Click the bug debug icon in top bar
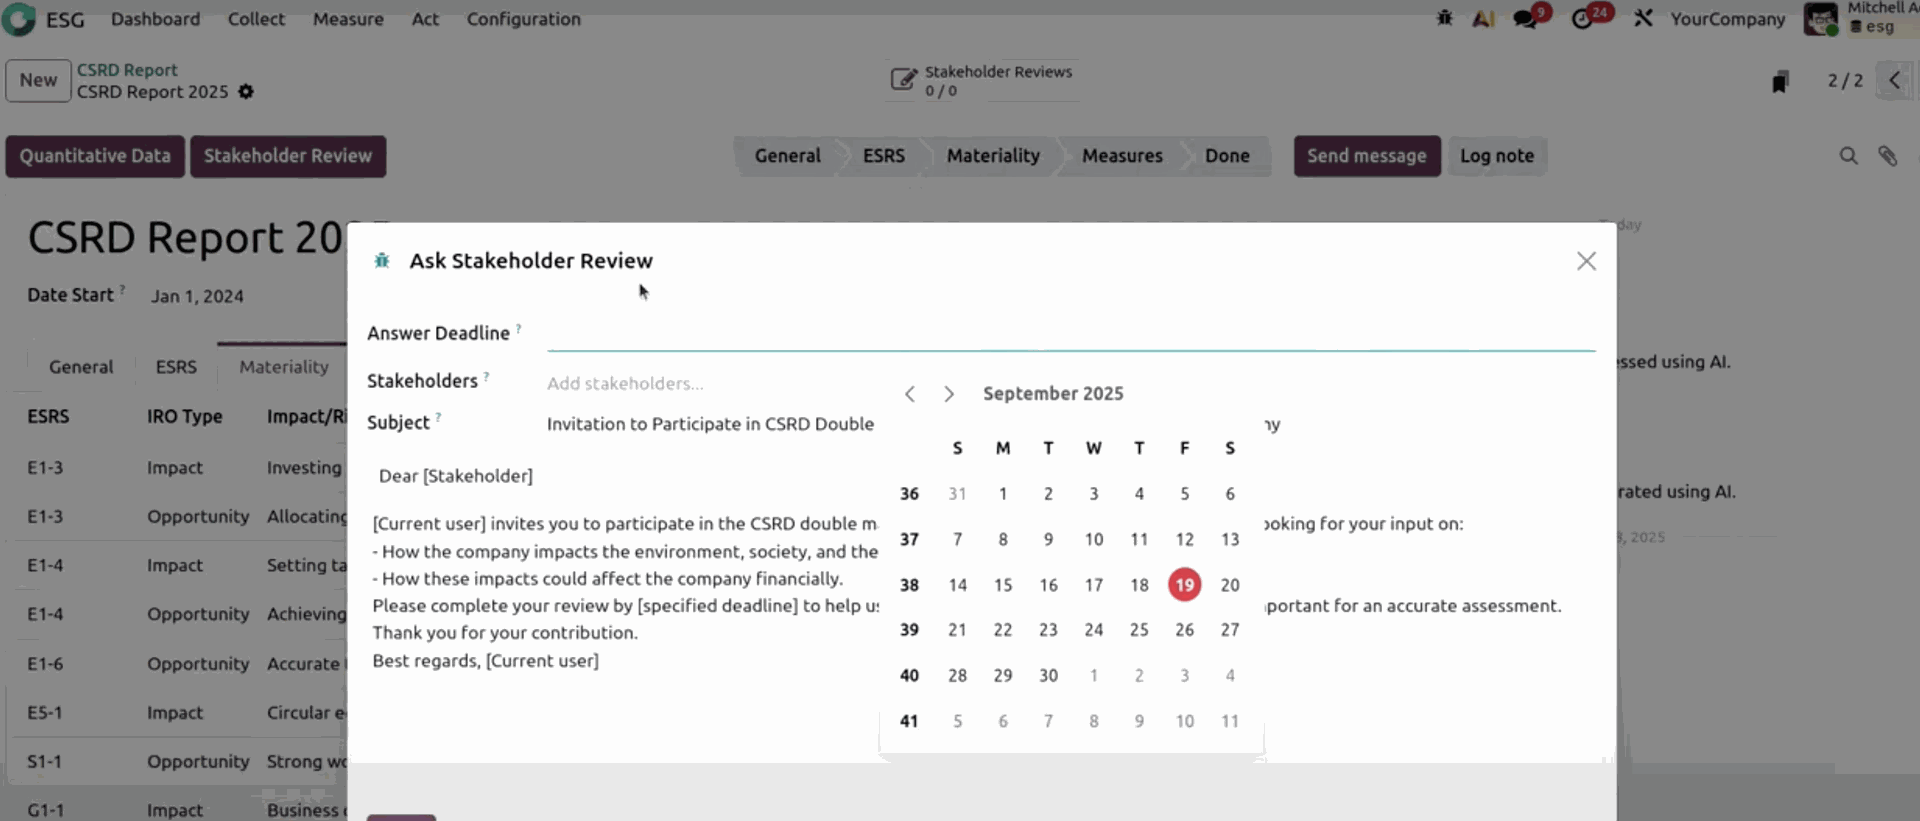 point(1444,18)
